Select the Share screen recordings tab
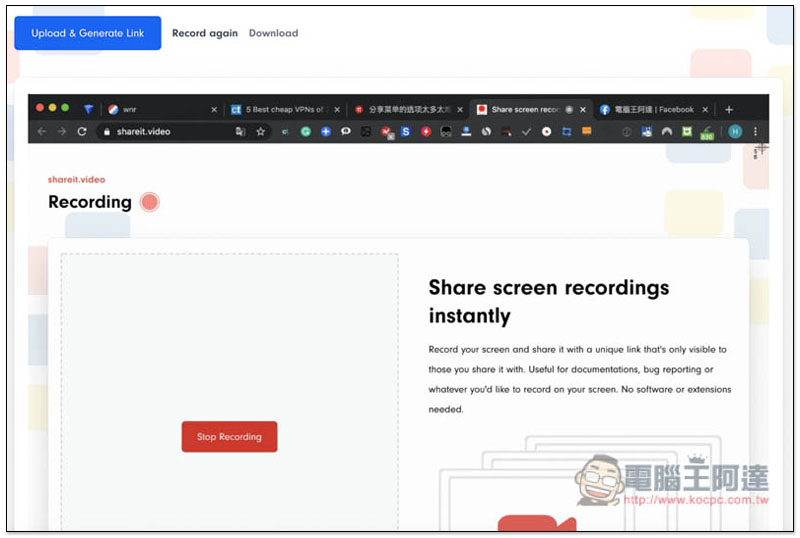The image size is (800, 538). pyautogui.click(x=530, y=109)
